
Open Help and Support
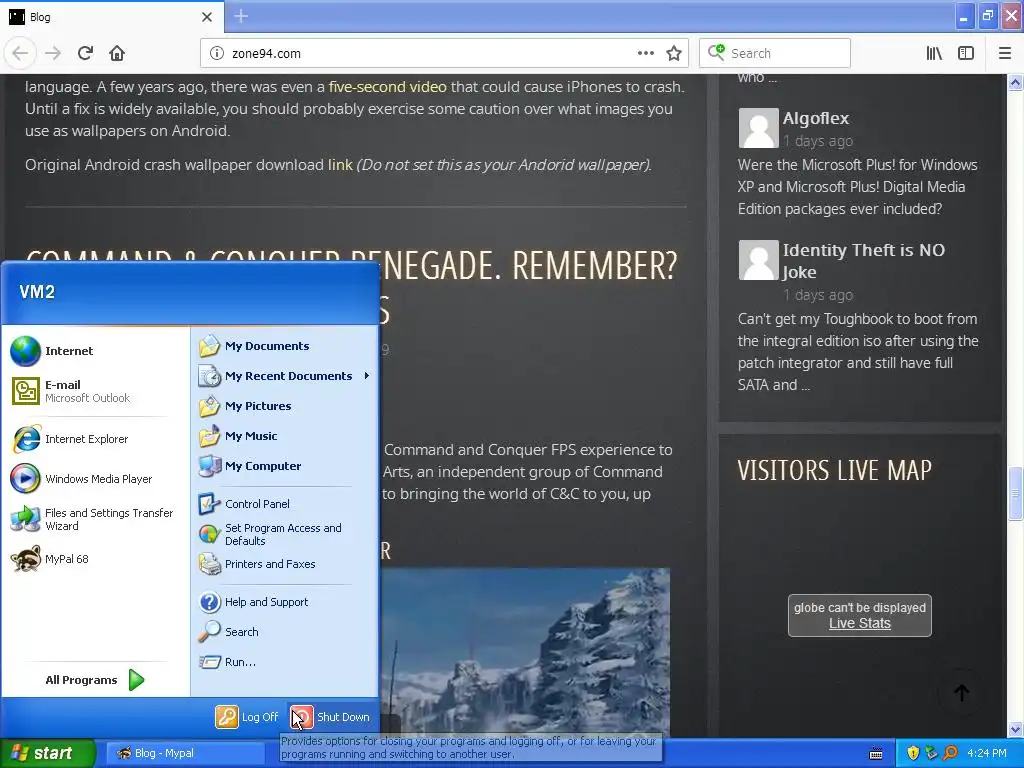pos(285,602)
